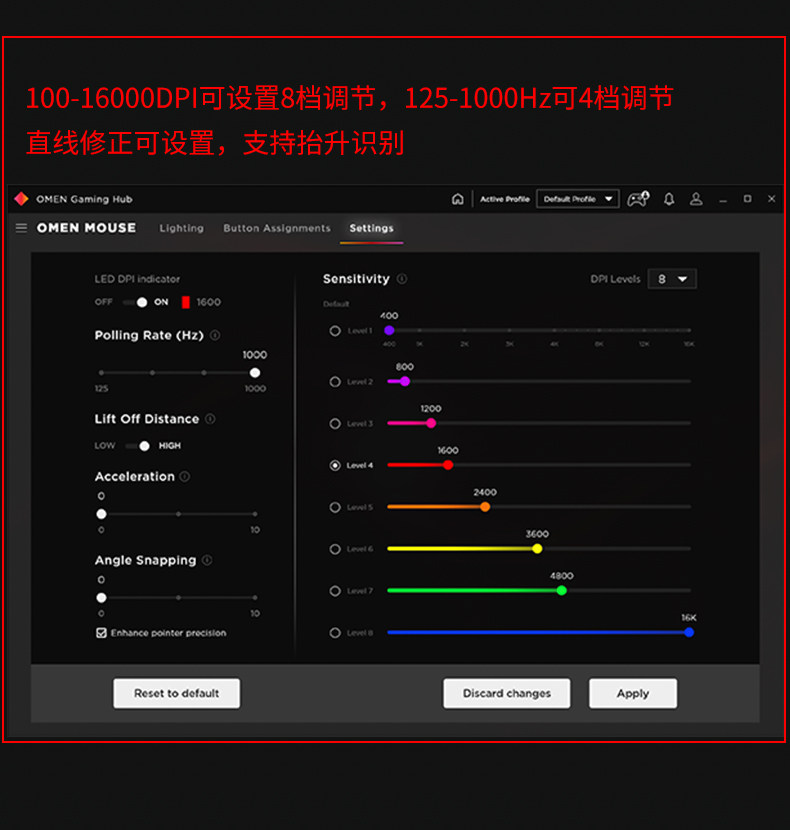Click the OMEN MOUSE heading
The image size is (790, 830).
click(x=86, y=228)
